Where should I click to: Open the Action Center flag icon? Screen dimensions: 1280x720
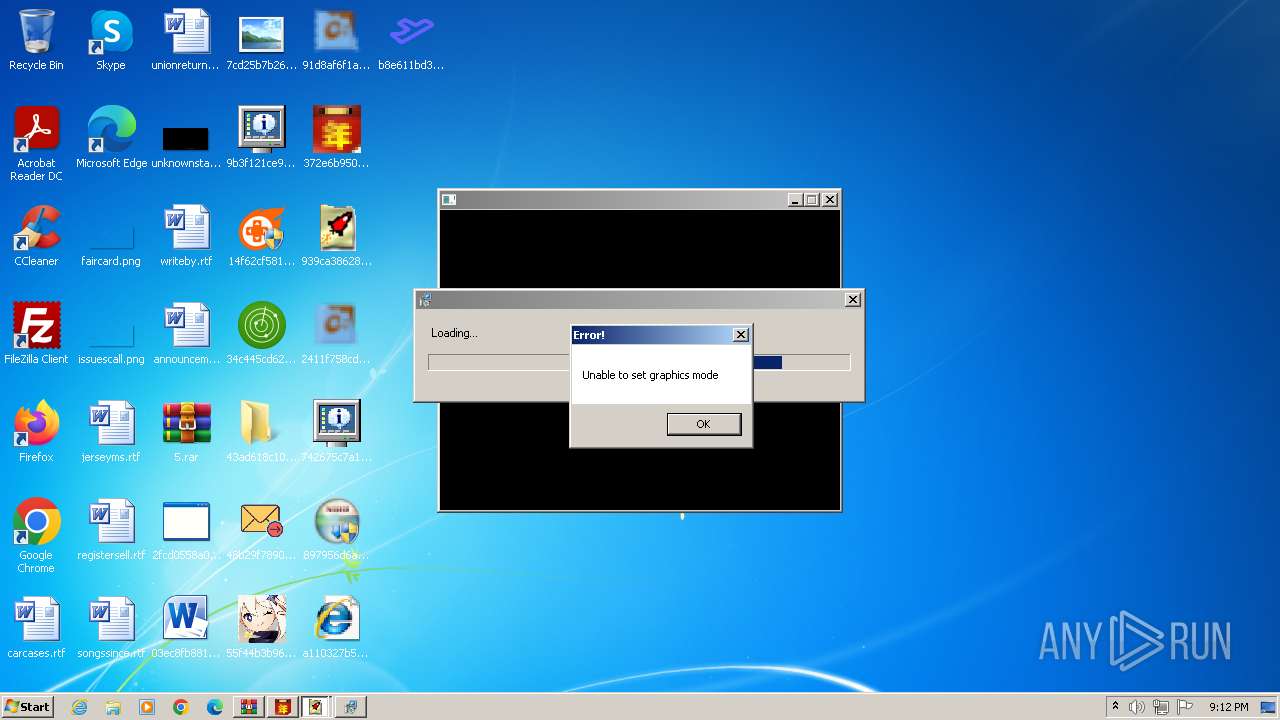[x=1185, y=707]
